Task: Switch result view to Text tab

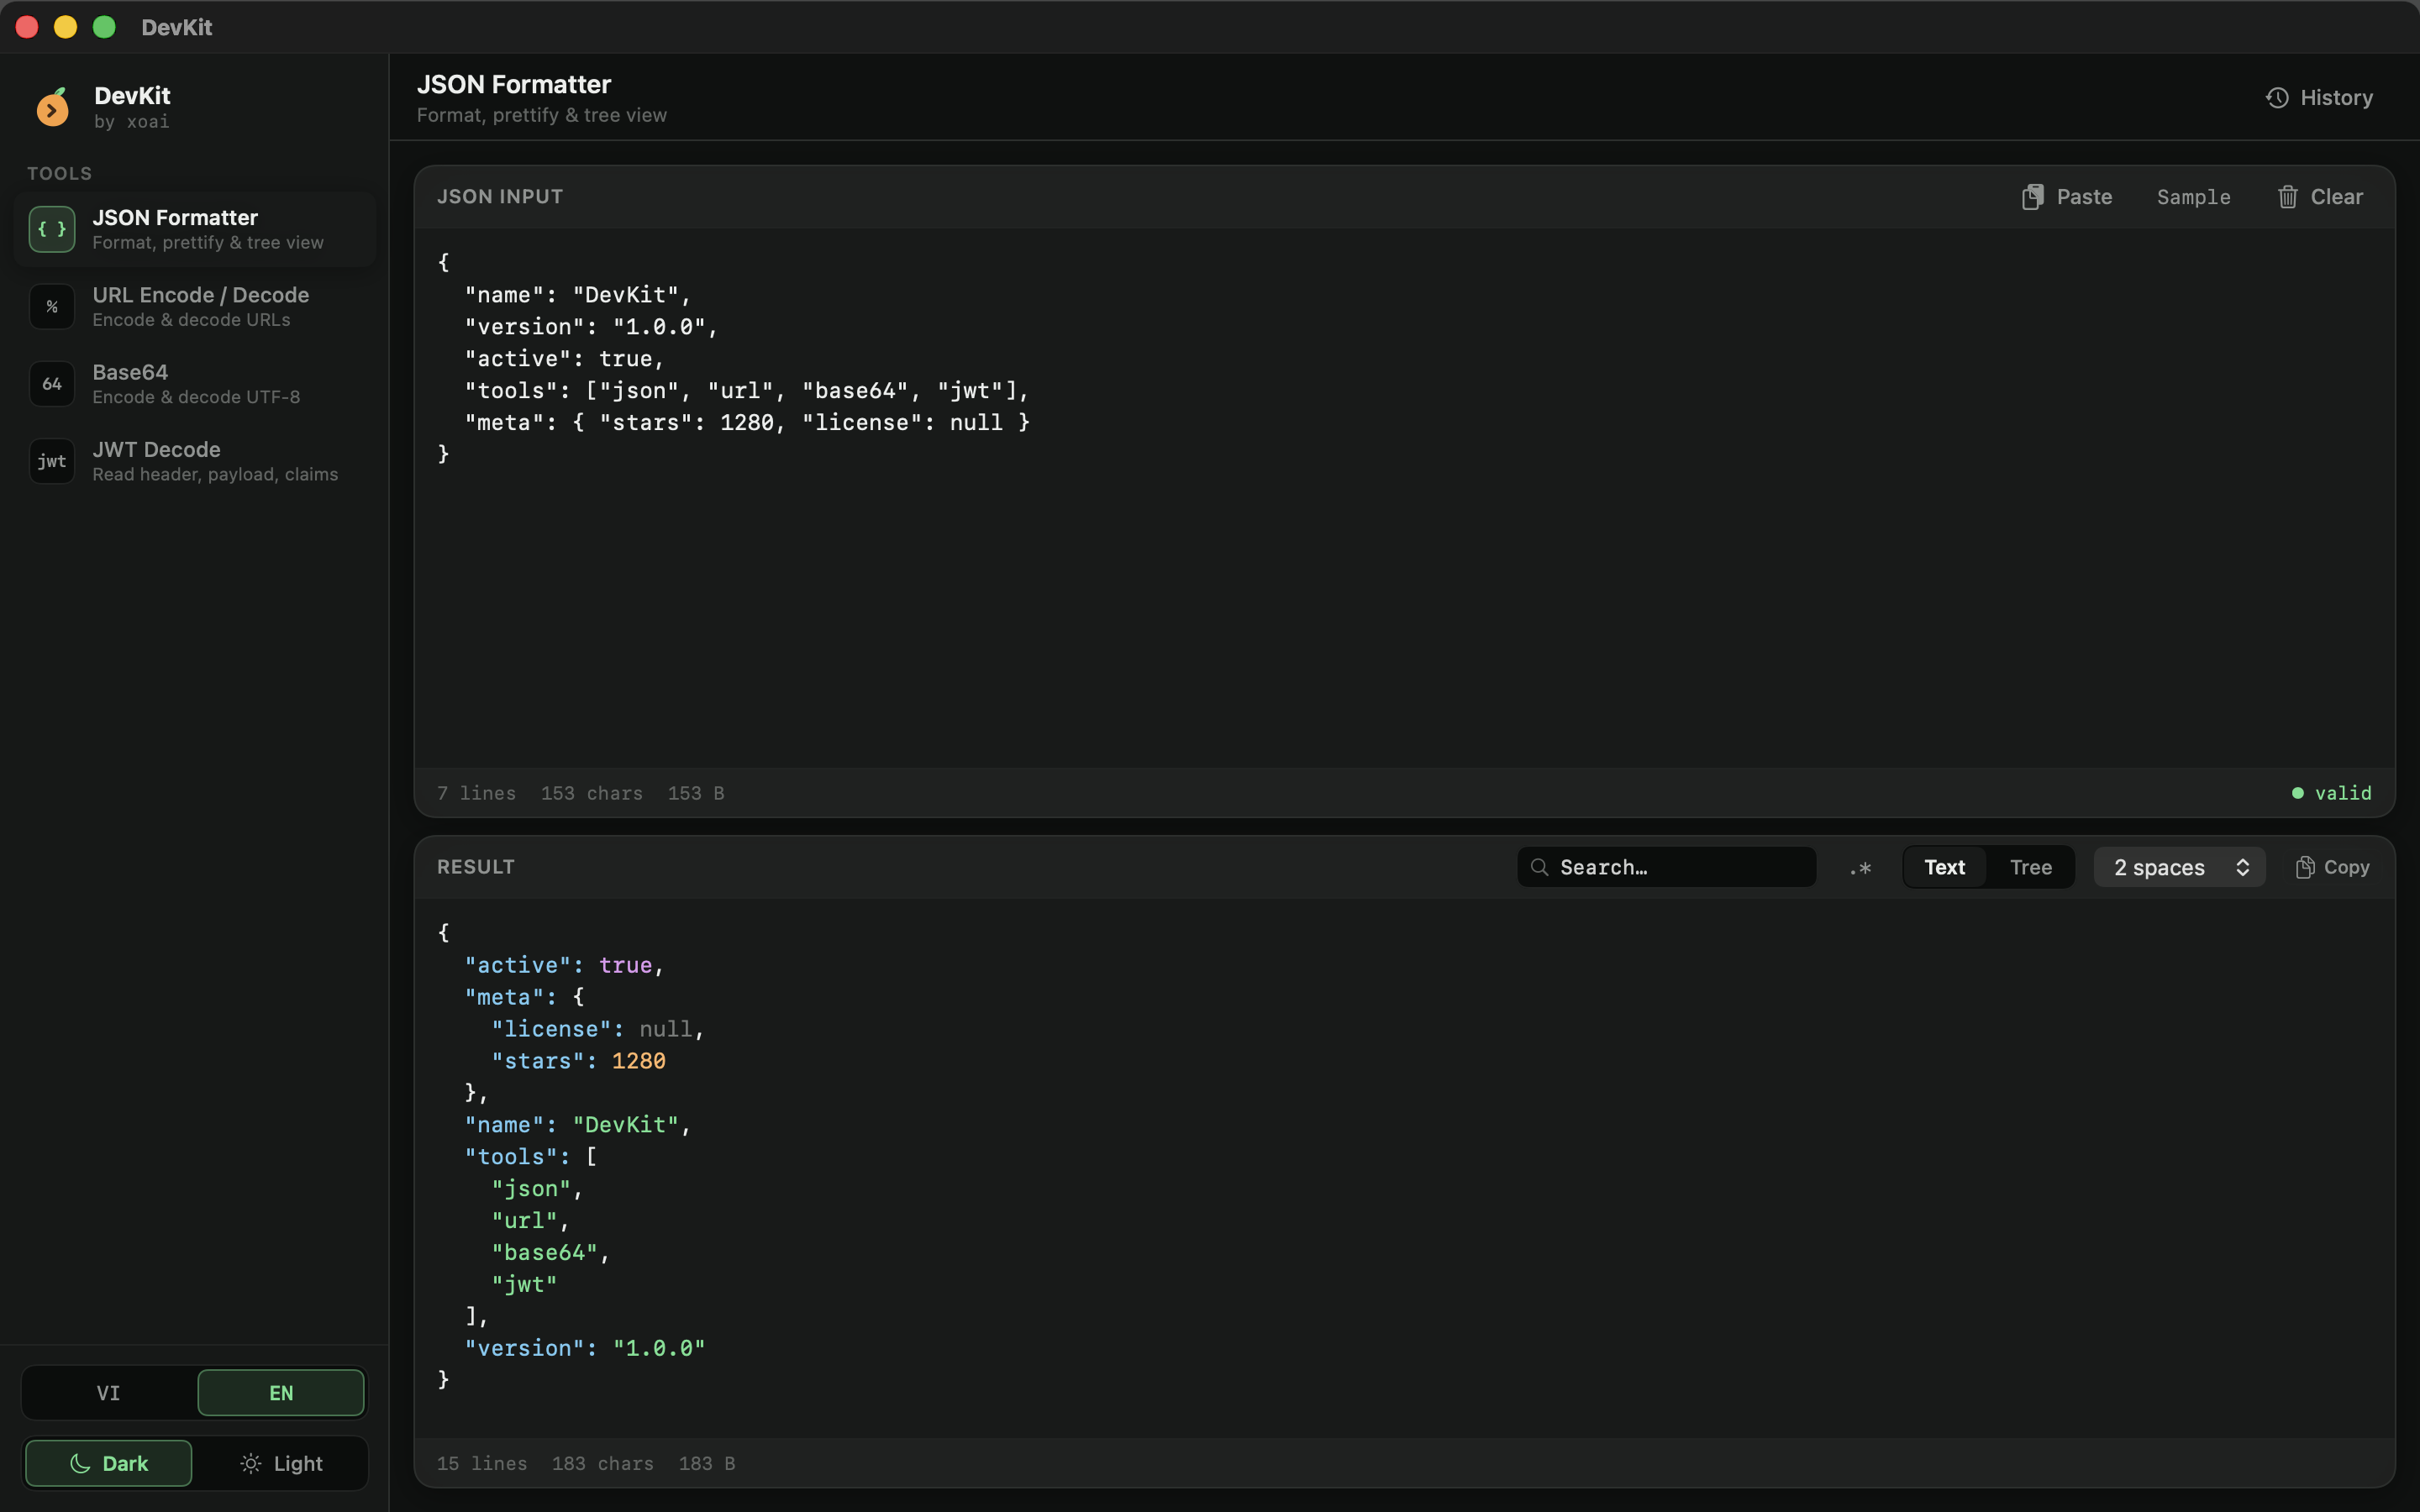Action: point(1944,867)
